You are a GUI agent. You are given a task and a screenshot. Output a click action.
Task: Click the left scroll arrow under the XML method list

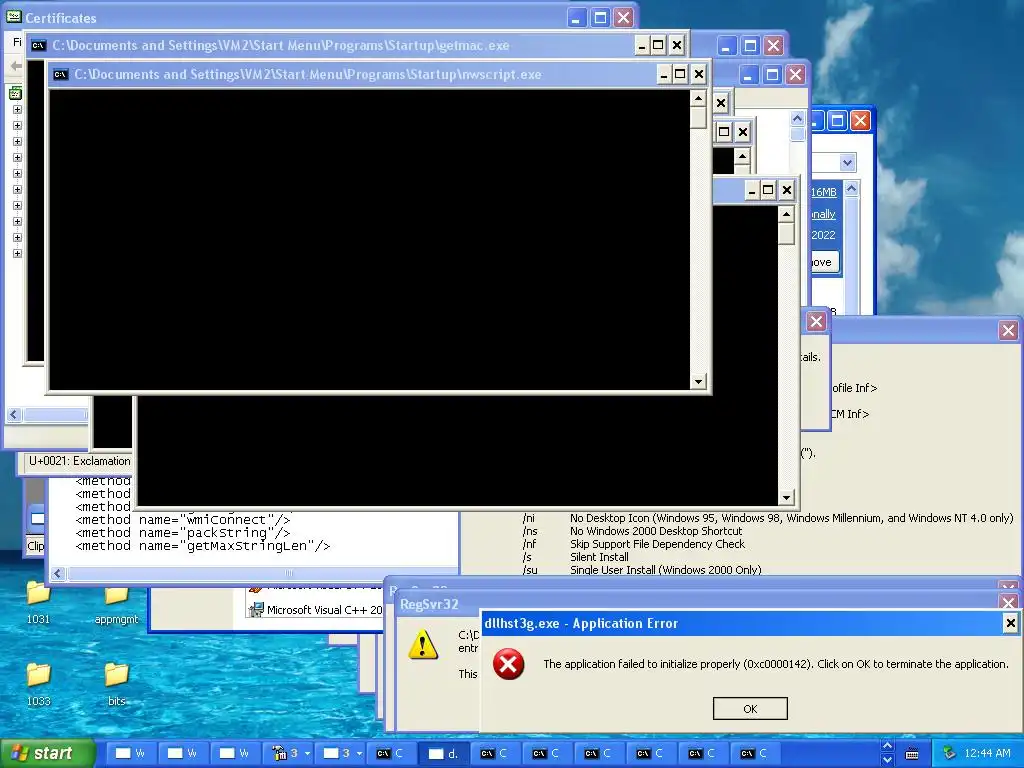(x=57, y=573)
